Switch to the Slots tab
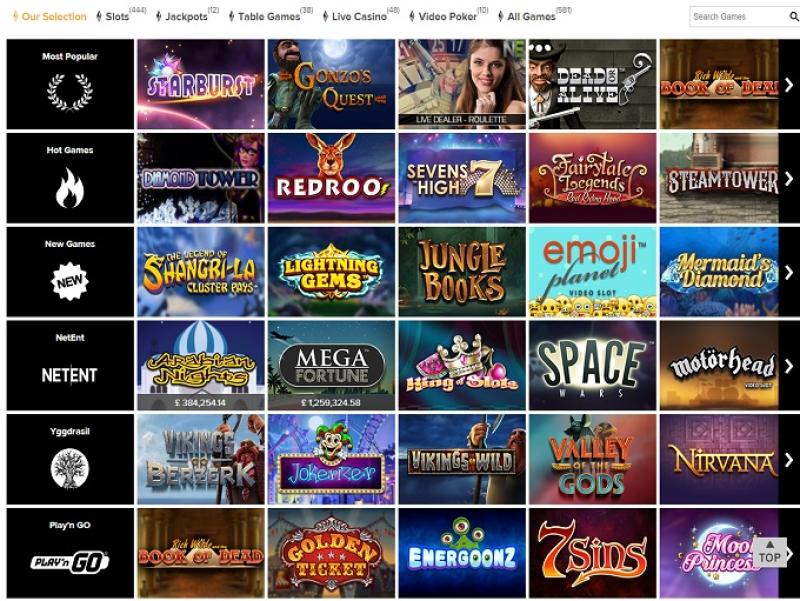Viewport: 800px width, 601px height. pyautogui.click(x=117, y=16)
